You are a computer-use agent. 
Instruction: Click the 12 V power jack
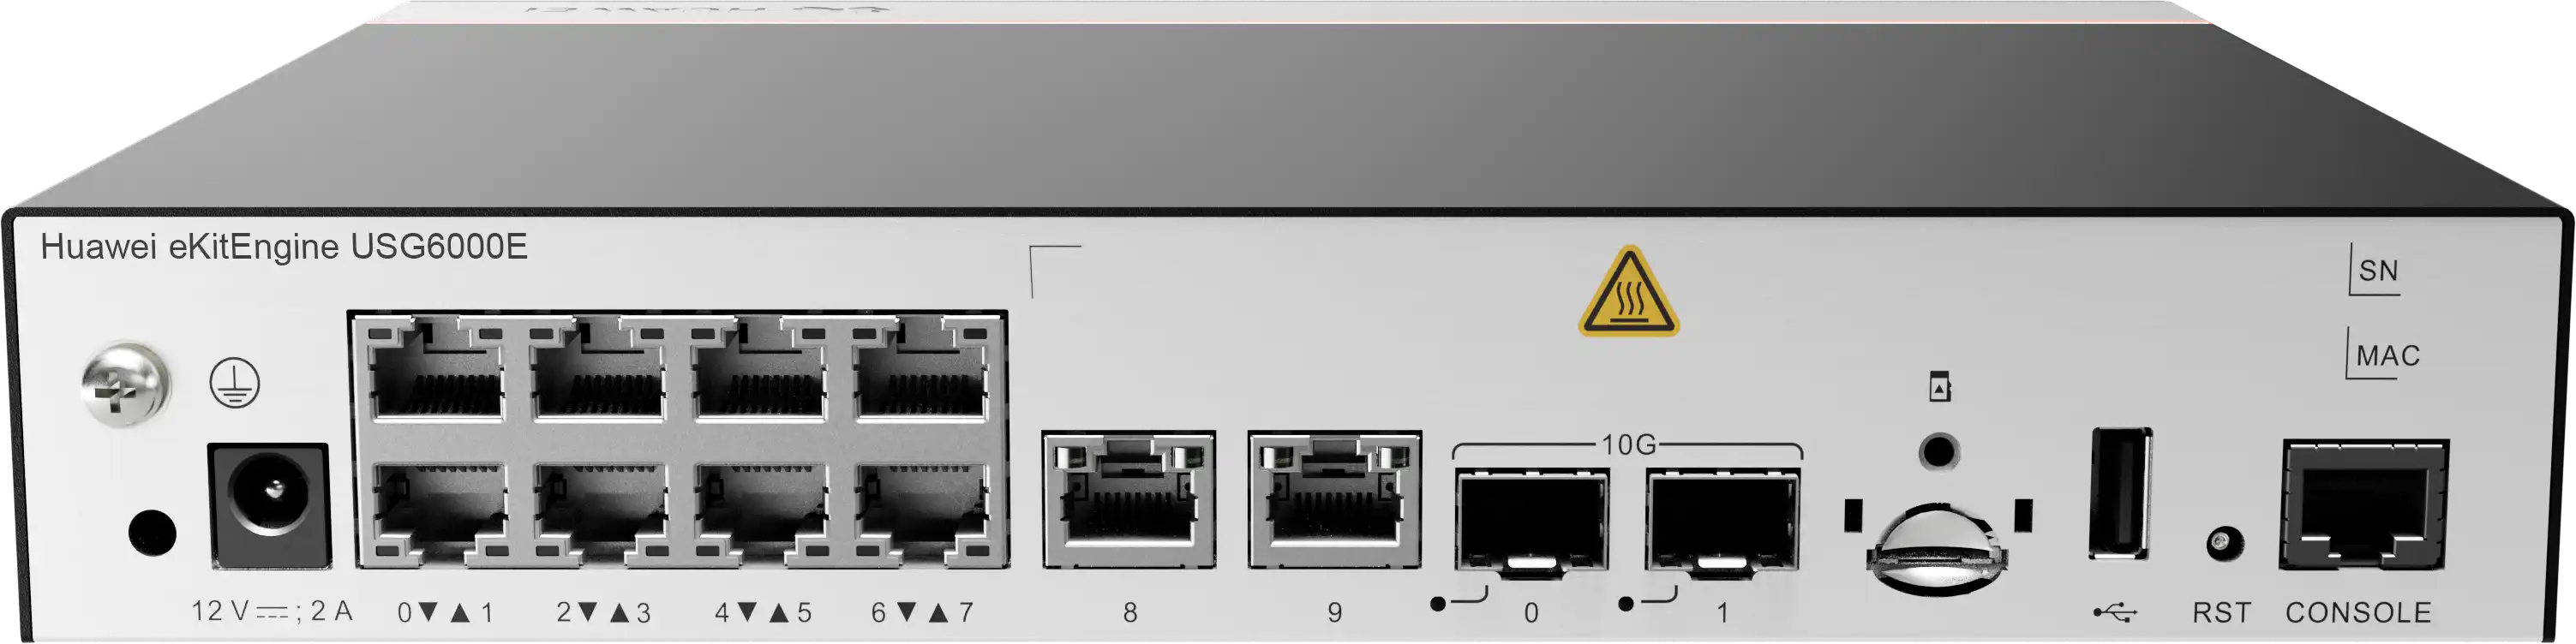point(269,505)
